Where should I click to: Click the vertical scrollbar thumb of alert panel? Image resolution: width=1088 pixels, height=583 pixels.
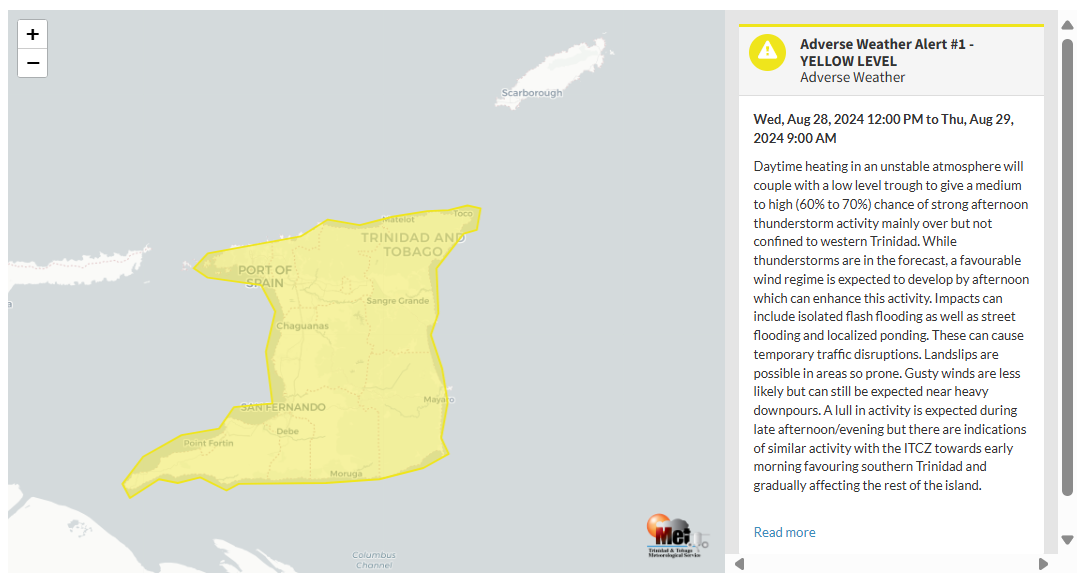click(1067, 267)
